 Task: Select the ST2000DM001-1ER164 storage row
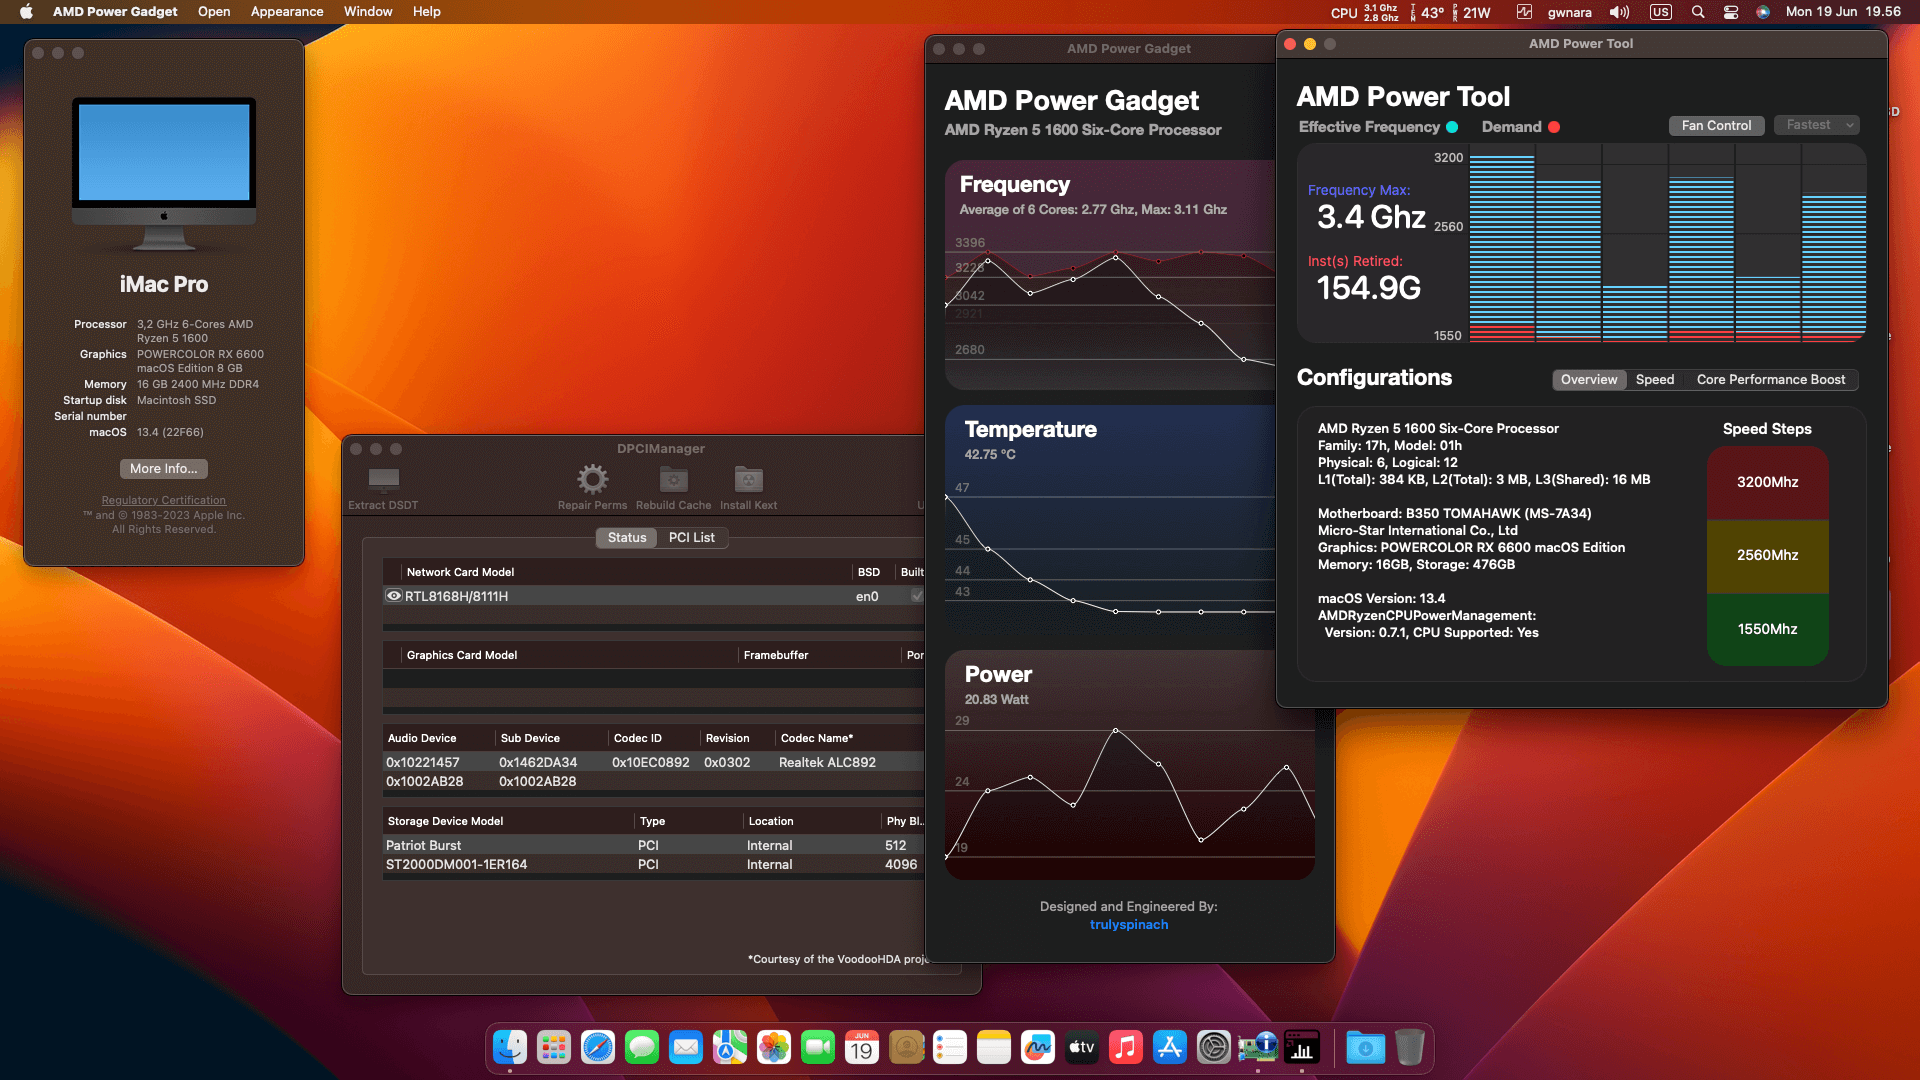(x=654, y=865)
